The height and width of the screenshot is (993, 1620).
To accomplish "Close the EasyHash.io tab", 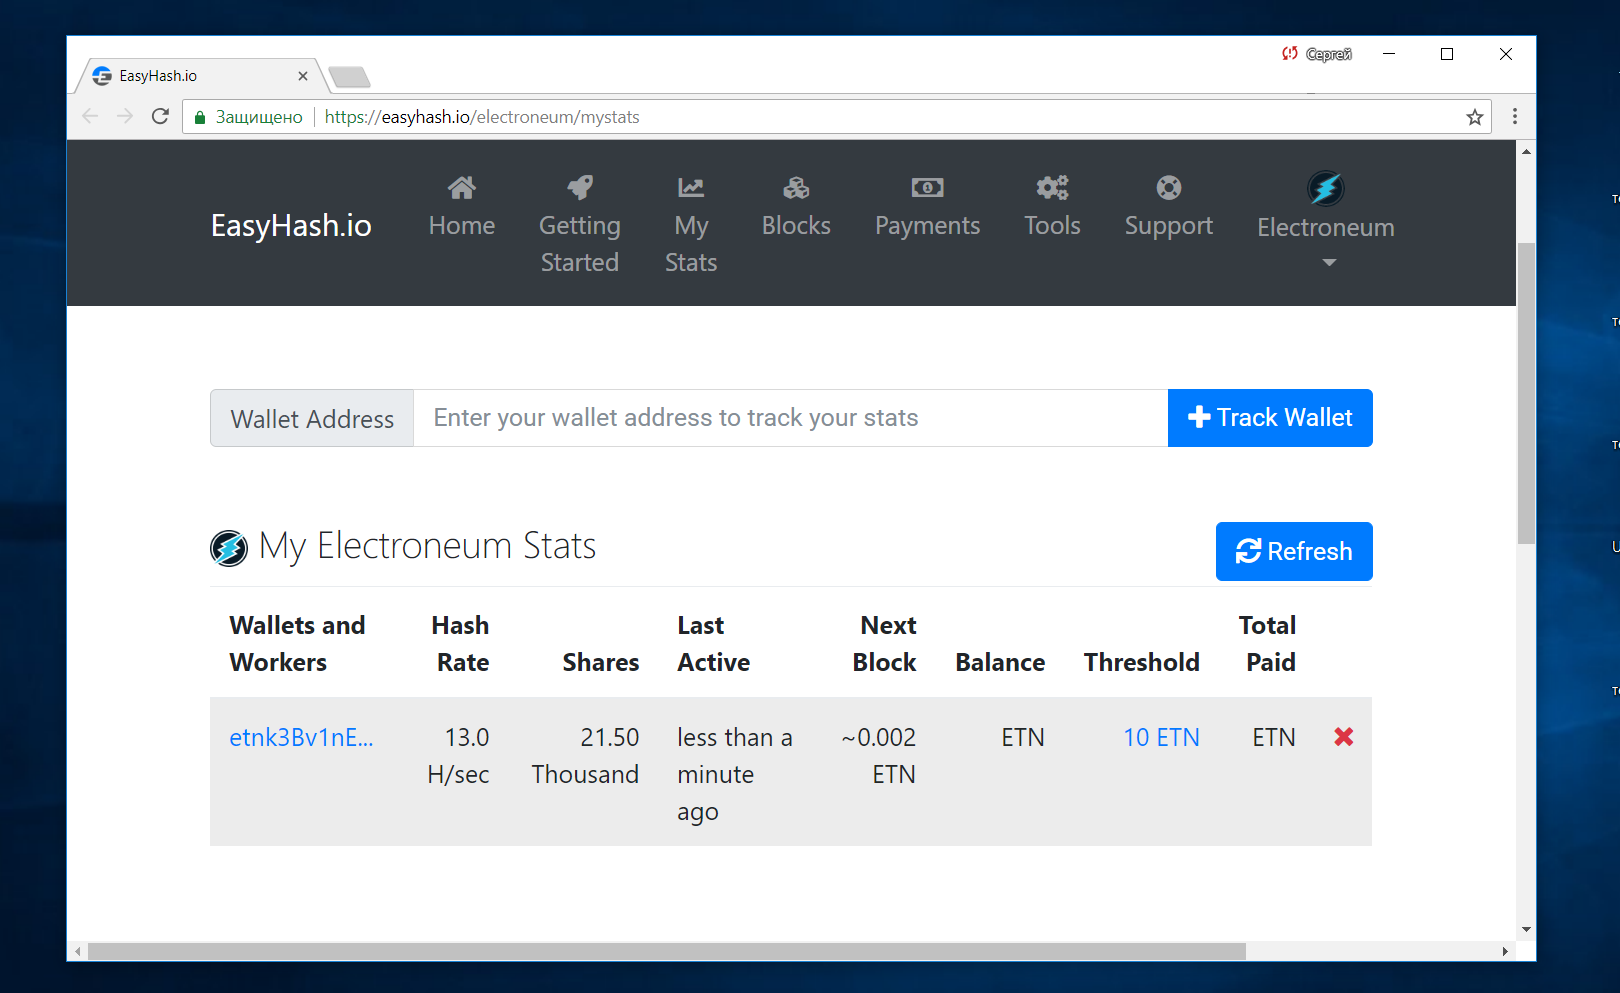I will coord(303,76).
